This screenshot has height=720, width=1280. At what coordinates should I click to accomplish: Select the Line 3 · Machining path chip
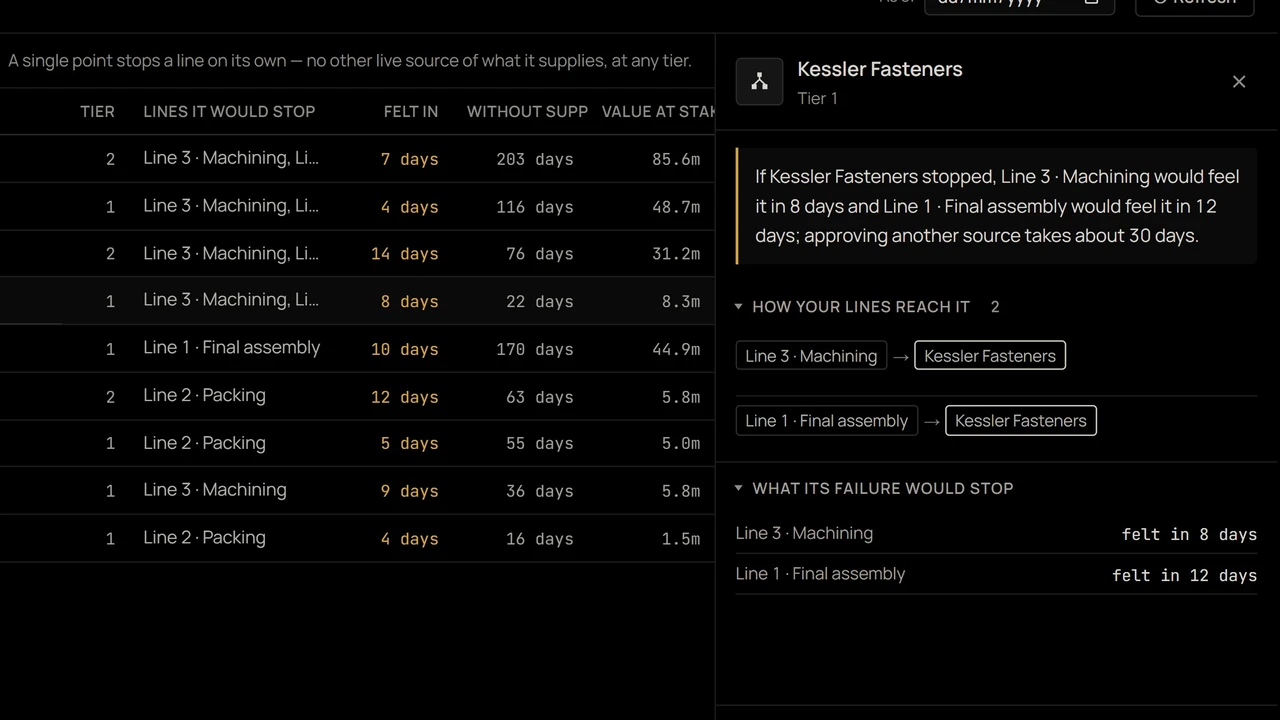811,356
